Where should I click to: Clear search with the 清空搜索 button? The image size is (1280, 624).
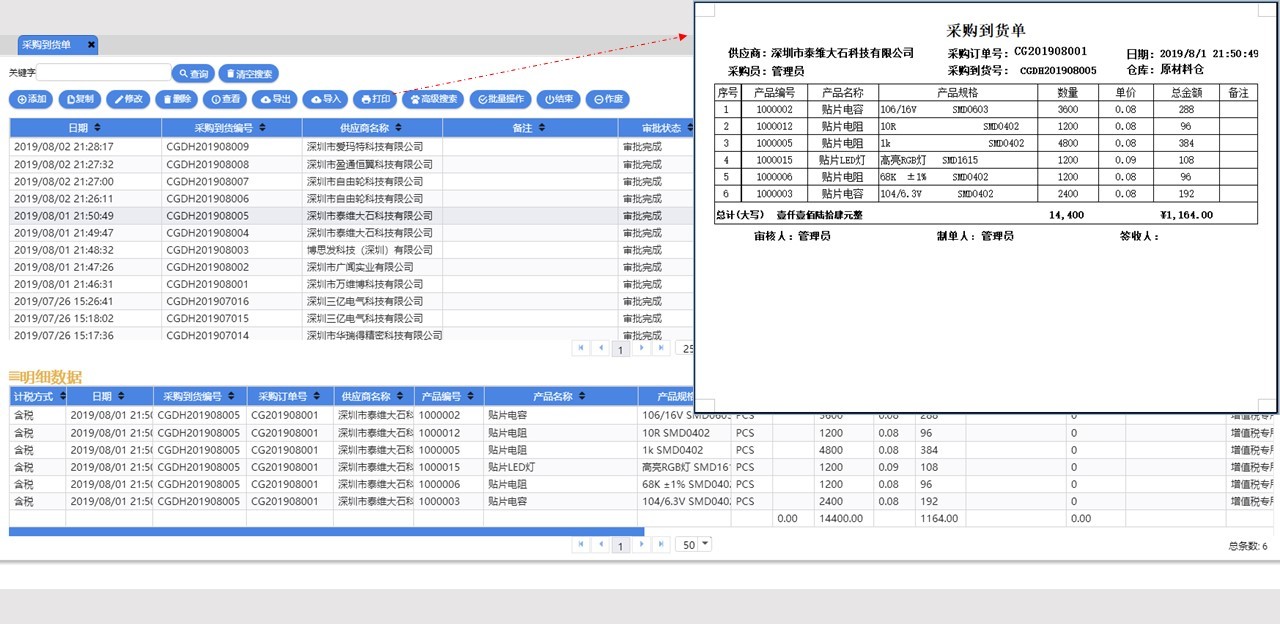248,73
